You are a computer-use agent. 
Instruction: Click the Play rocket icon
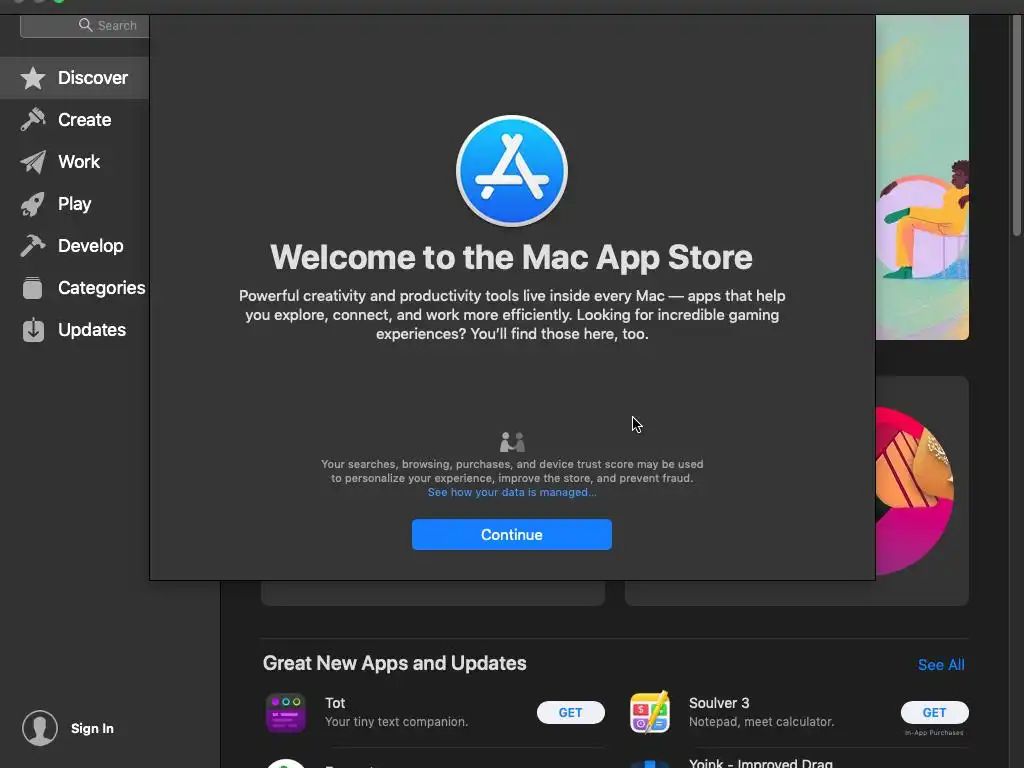click(33, 204)
